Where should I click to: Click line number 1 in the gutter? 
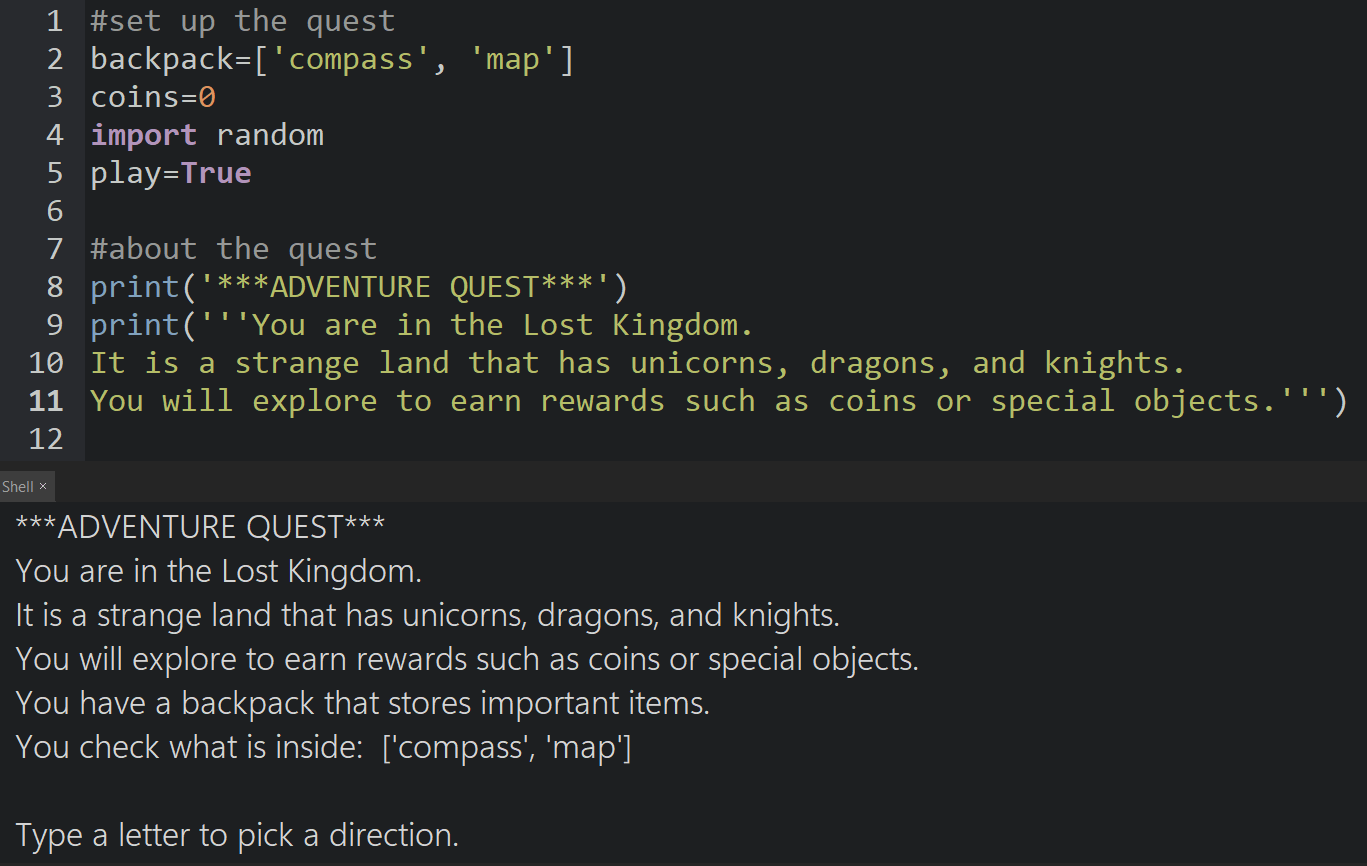point(54,21)
